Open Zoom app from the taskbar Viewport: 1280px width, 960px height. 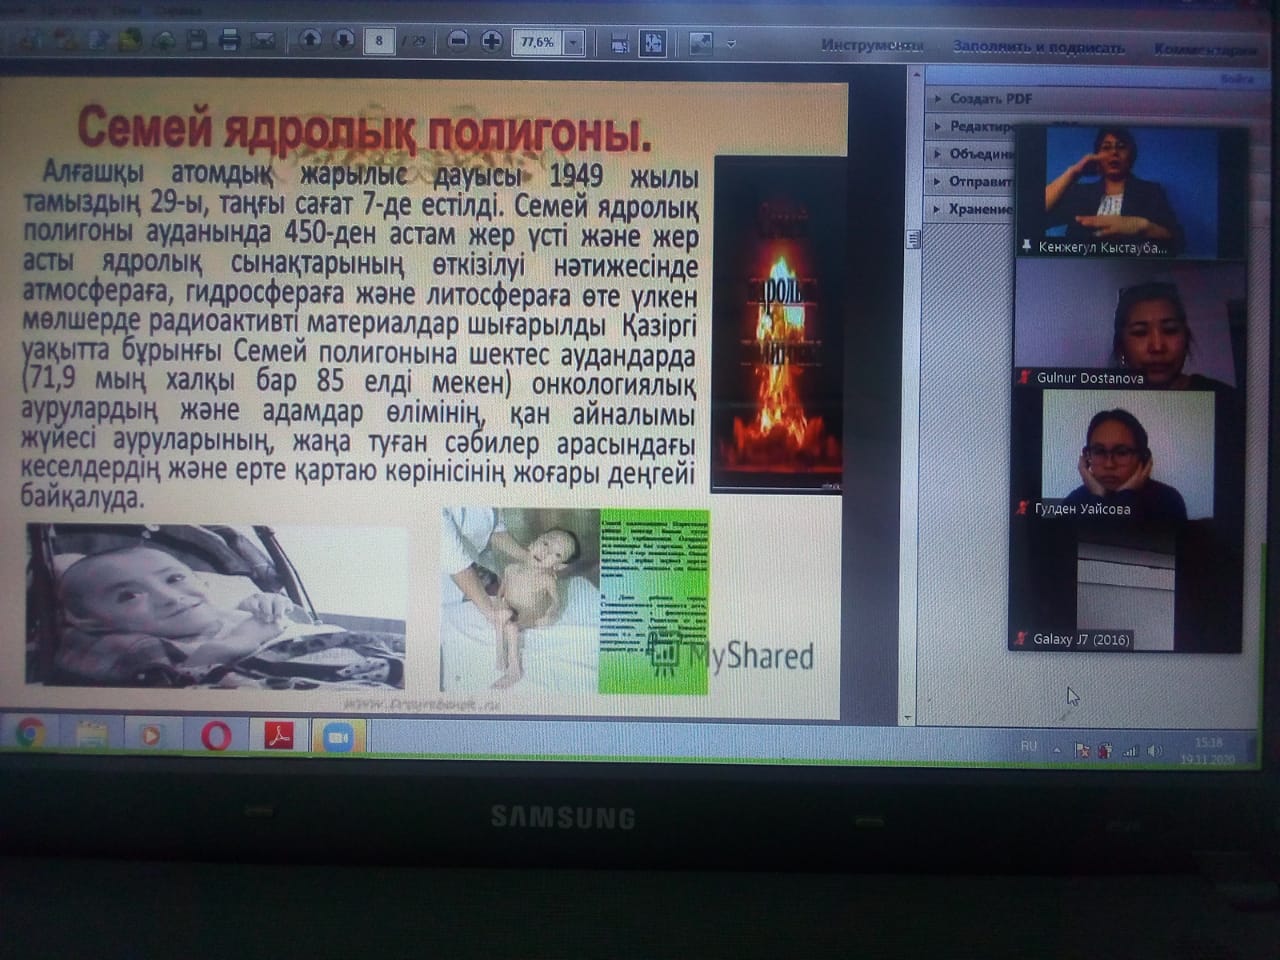tap(339, 736)
